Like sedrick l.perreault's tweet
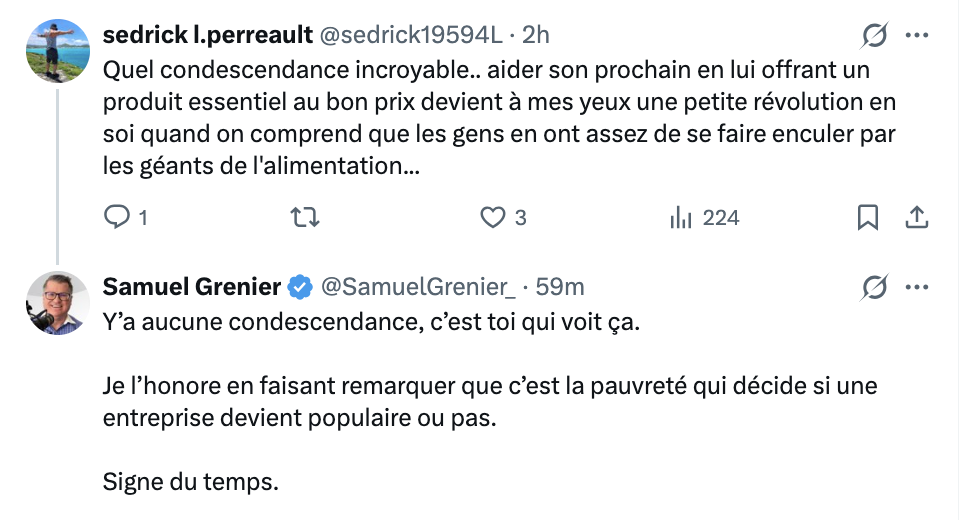 [493, 217]
